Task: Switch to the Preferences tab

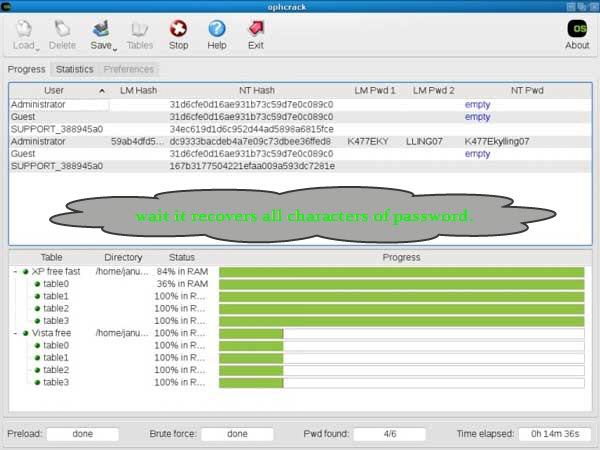Action: coord(129,69)
